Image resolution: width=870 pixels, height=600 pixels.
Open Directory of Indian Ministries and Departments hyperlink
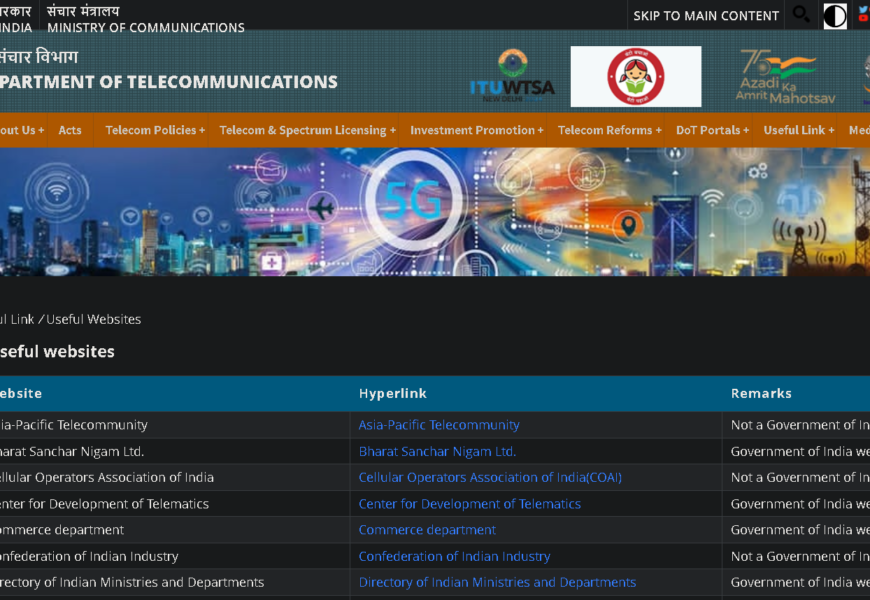coord(497,582)
